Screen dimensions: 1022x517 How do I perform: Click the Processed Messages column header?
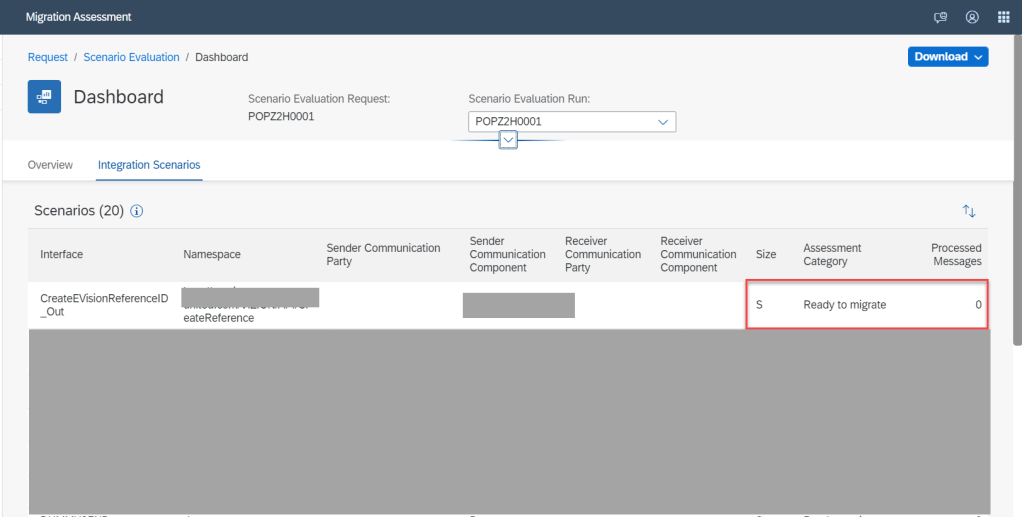956,255
